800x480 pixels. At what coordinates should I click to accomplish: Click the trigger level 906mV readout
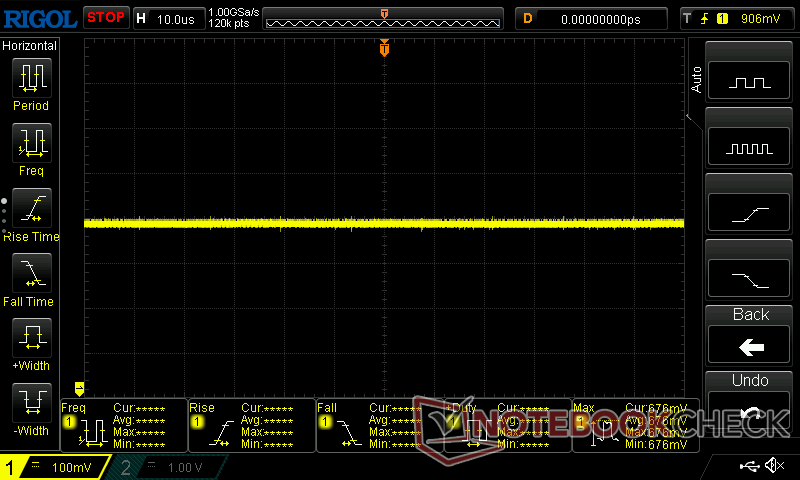760,19
